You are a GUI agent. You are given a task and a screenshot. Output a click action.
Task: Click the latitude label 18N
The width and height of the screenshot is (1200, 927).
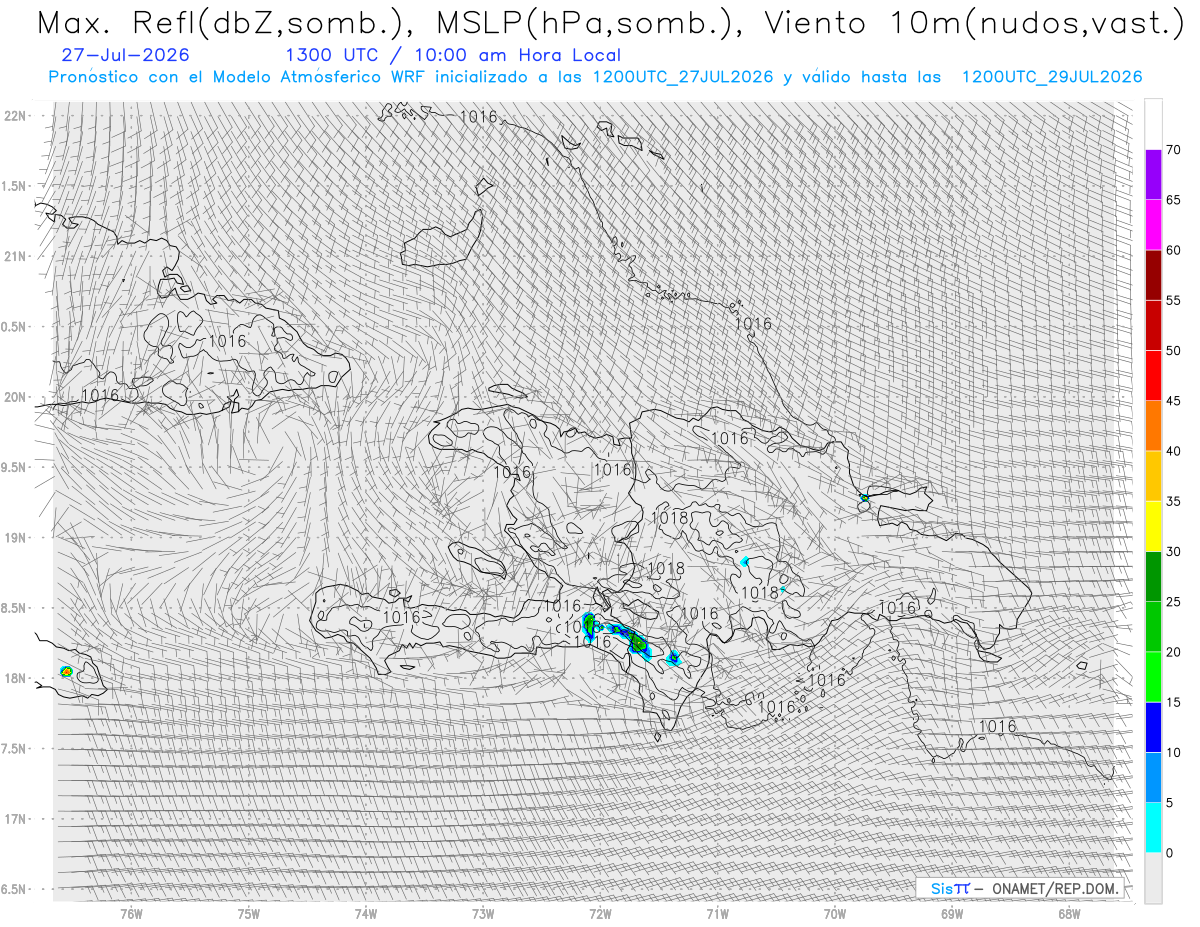pyautogui.click(x=15, y=679)
